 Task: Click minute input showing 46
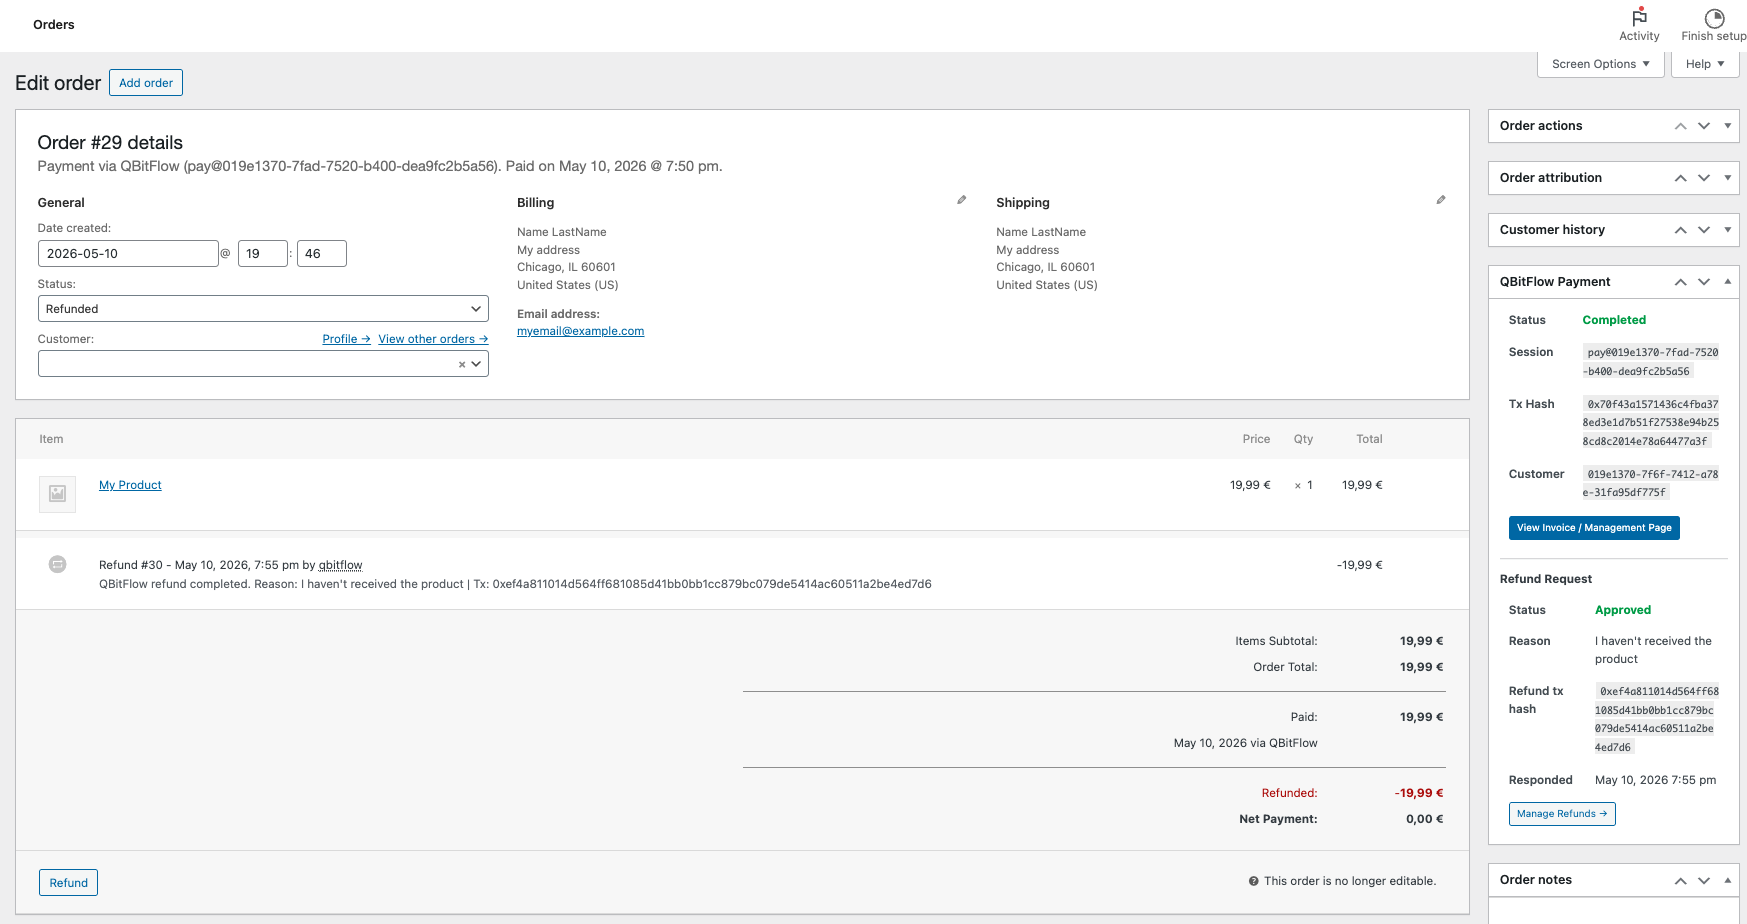point(321,254)
